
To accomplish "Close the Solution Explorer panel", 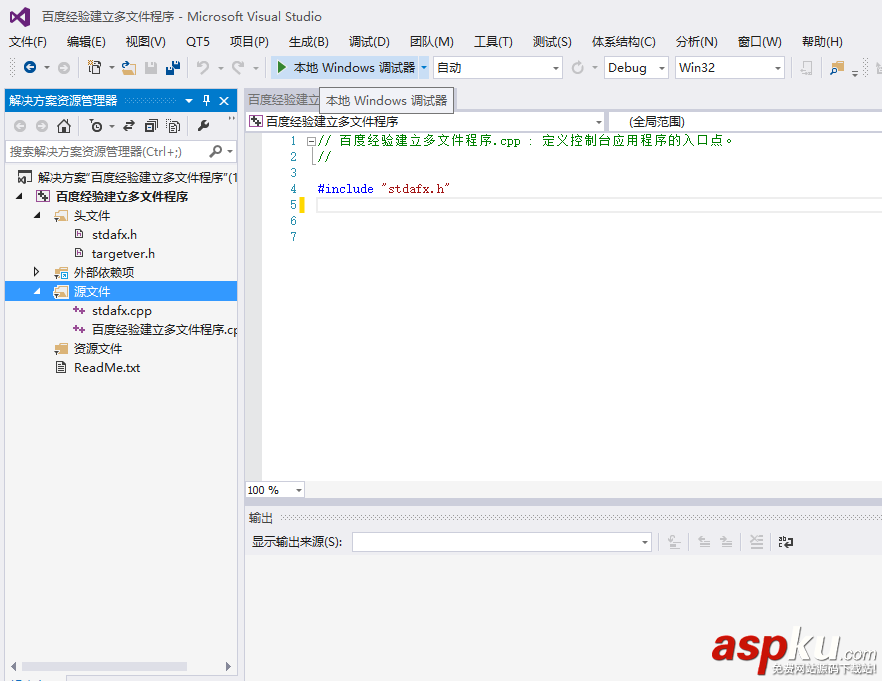I will pos(224,101).
